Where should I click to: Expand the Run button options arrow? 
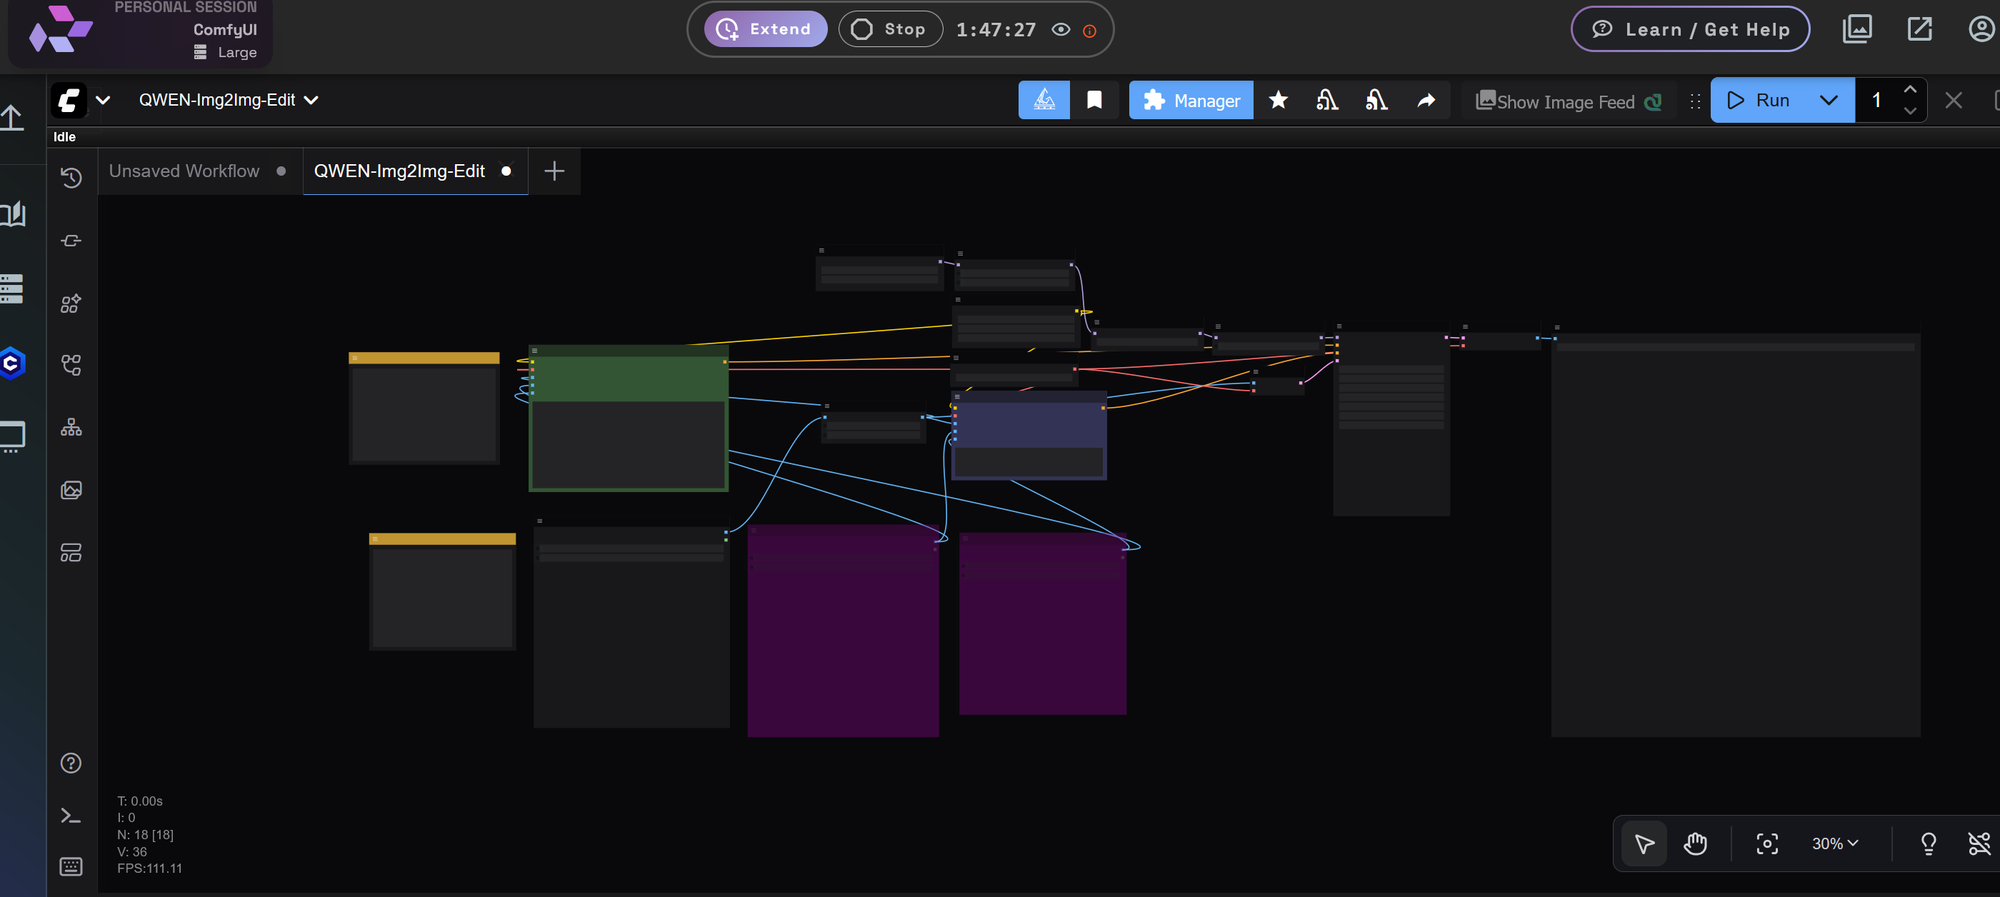1829,100
